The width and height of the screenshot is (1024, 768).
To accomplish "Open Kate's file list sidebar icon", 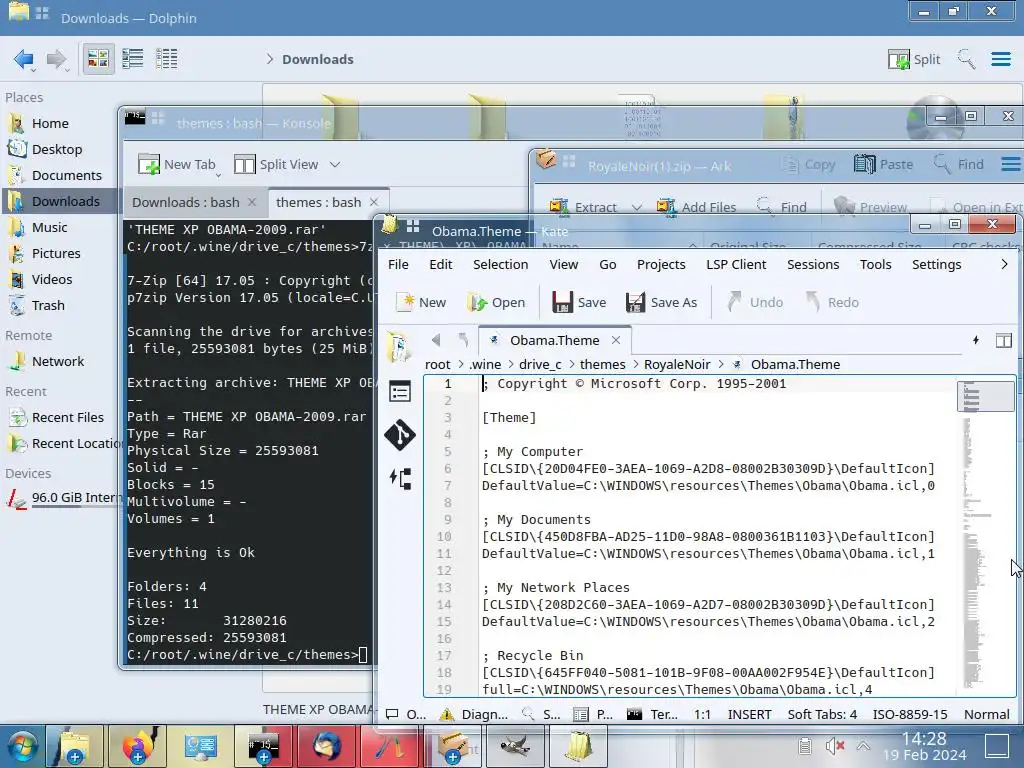I will tap(400, 392).
